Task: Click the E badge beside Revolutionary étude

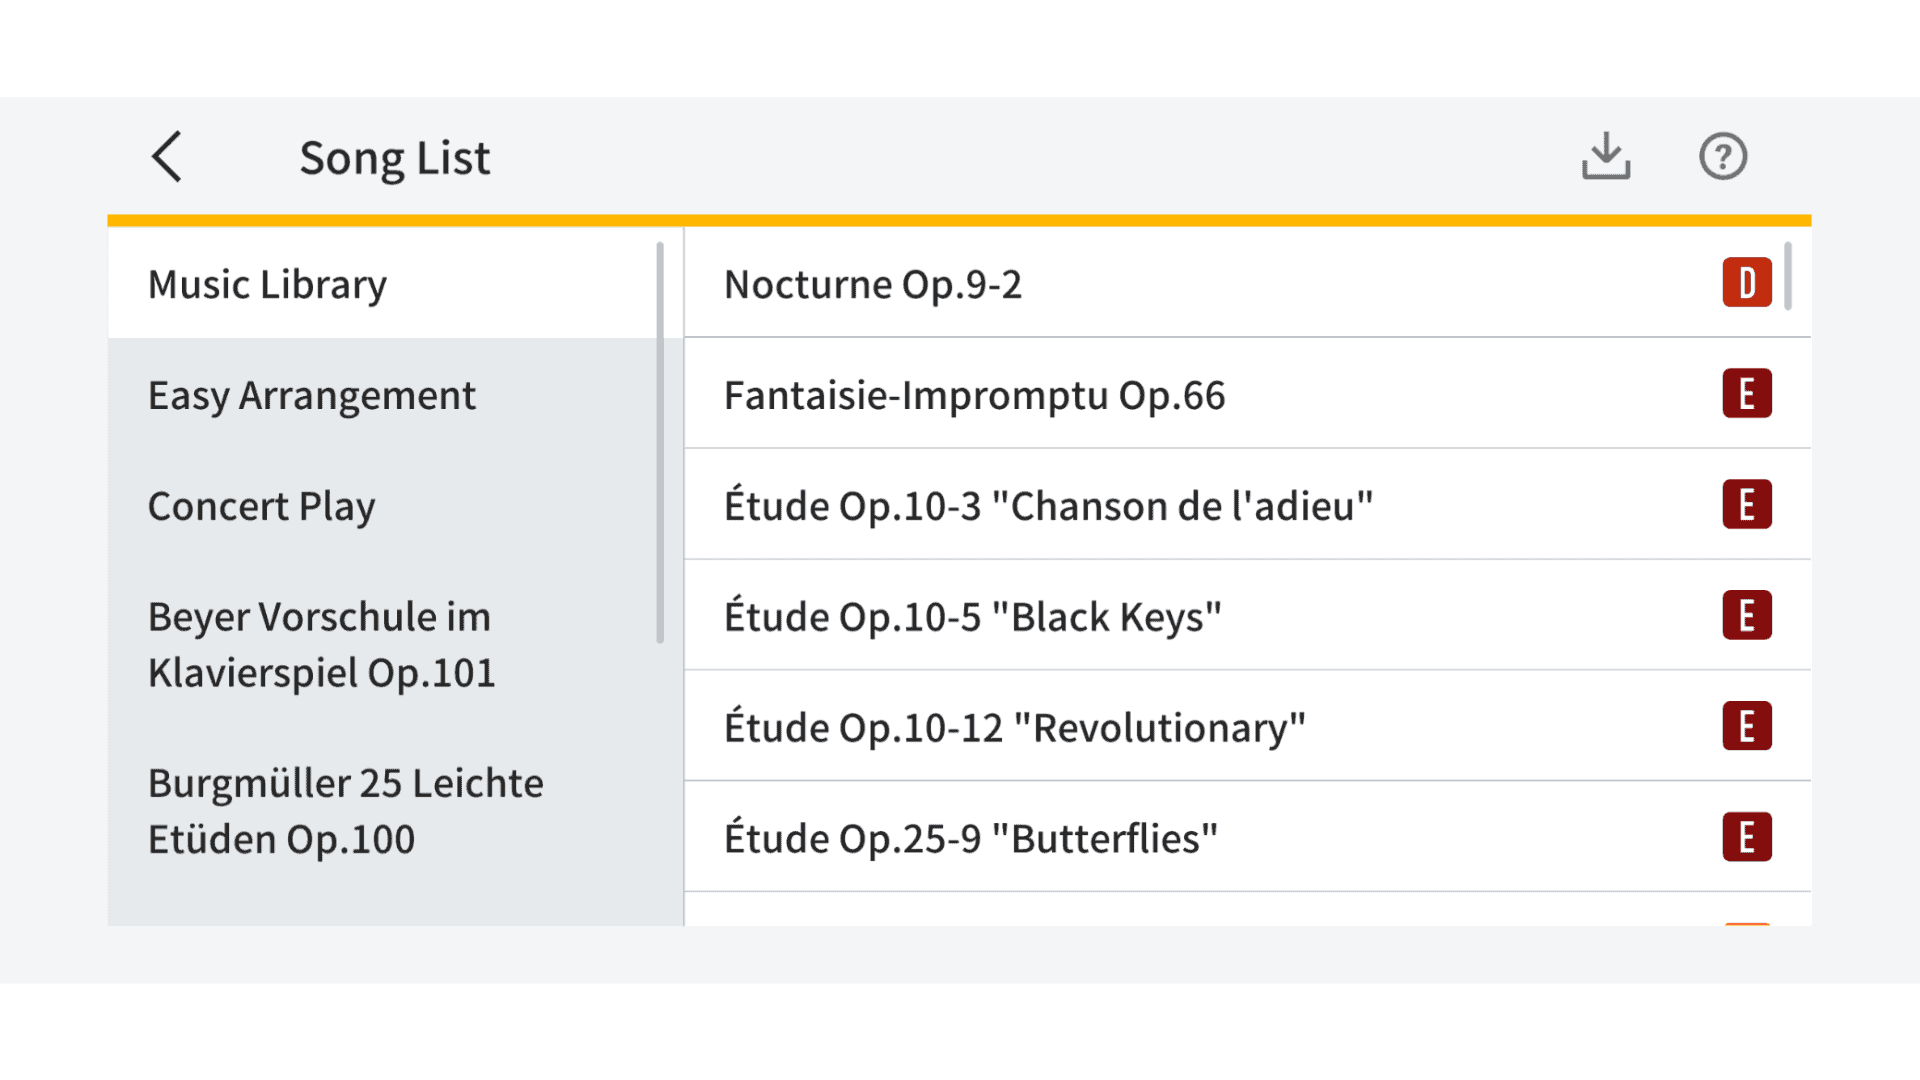Action: click(1746, 727)
